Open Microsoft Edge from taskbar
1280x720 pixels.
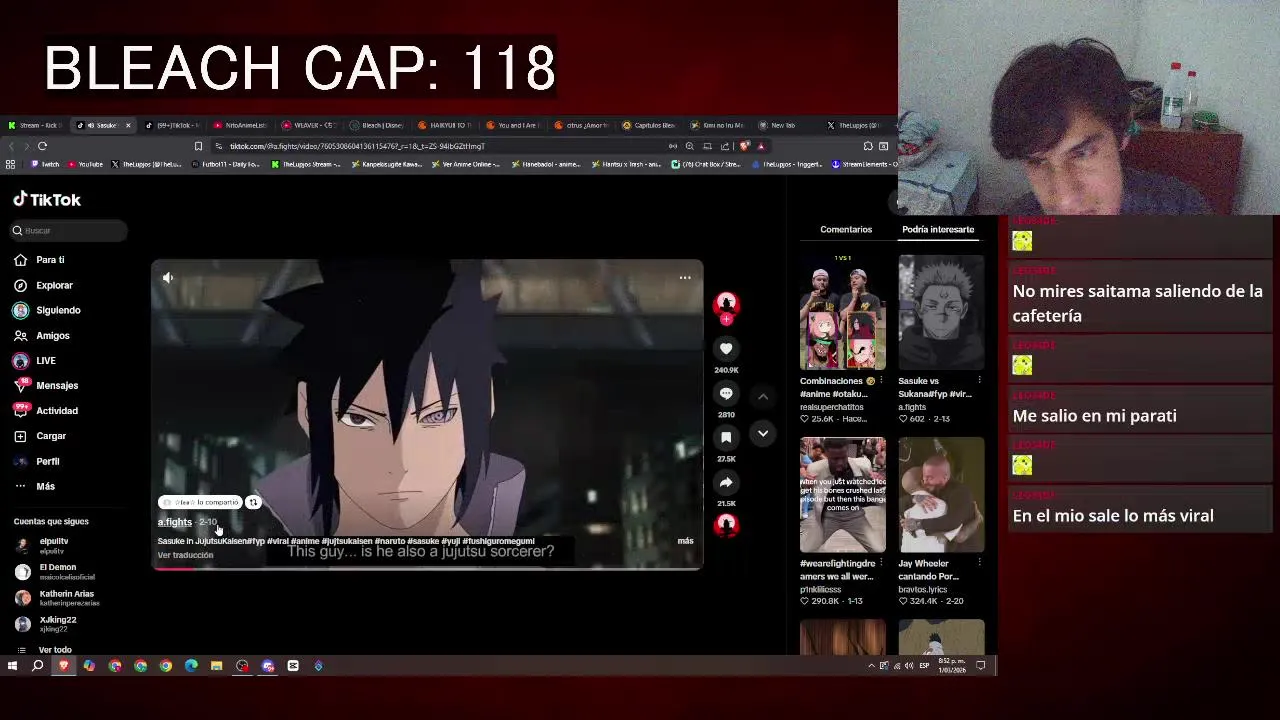tap(191, 666)
